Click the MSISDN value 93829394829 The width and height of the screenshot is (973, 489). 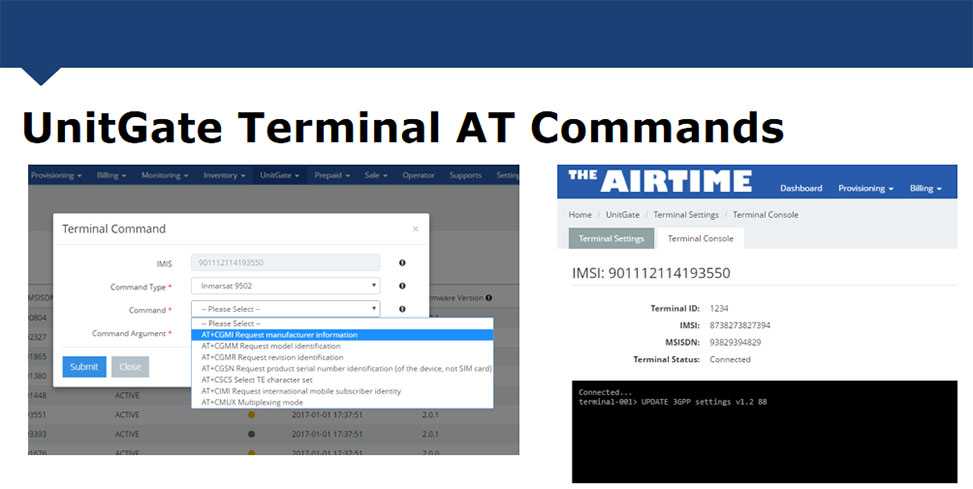(735, 343)
